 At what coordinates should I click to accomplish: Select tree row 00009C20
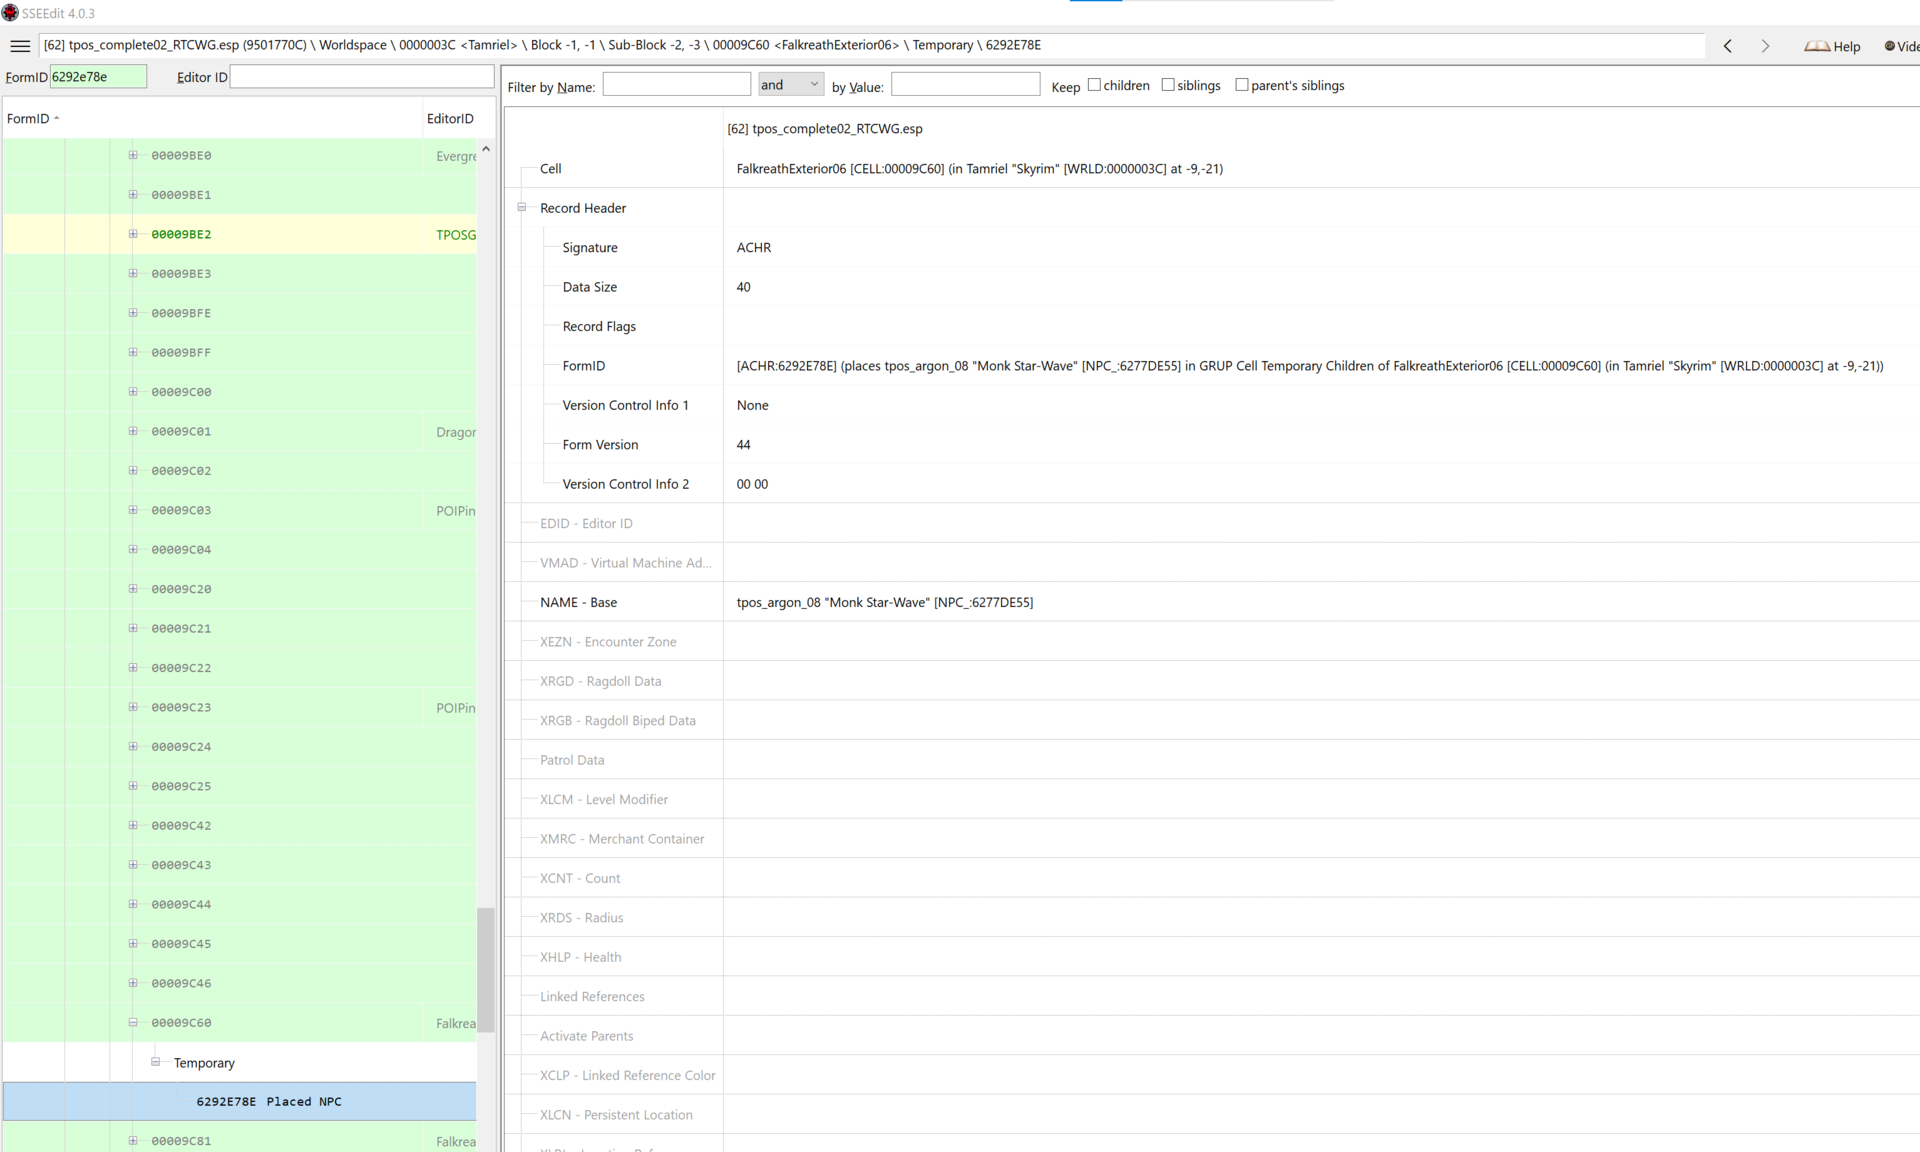point(239,589)
